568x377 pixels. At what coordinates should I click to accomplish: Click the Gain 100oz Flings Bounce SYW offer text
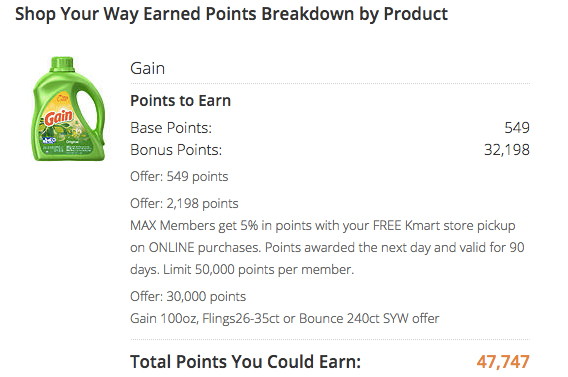coord(285,319)
